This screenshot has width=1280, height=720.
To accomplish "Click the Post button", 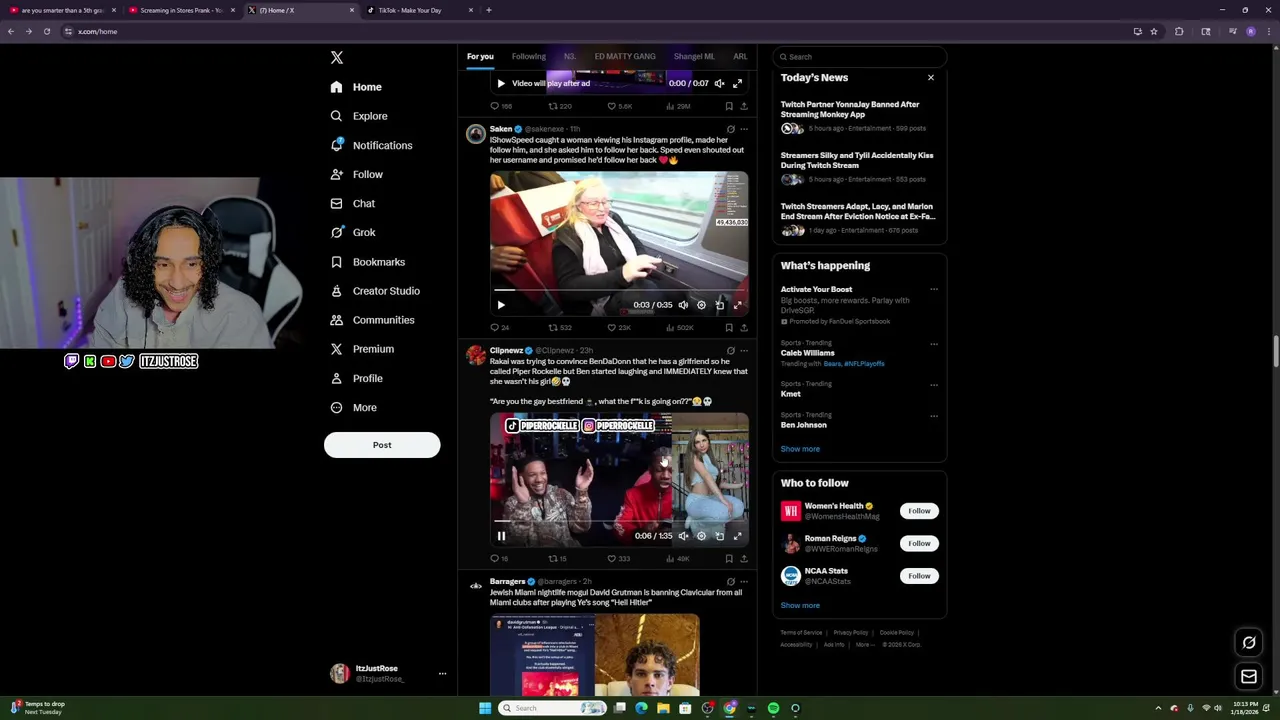I will [382, 445].
